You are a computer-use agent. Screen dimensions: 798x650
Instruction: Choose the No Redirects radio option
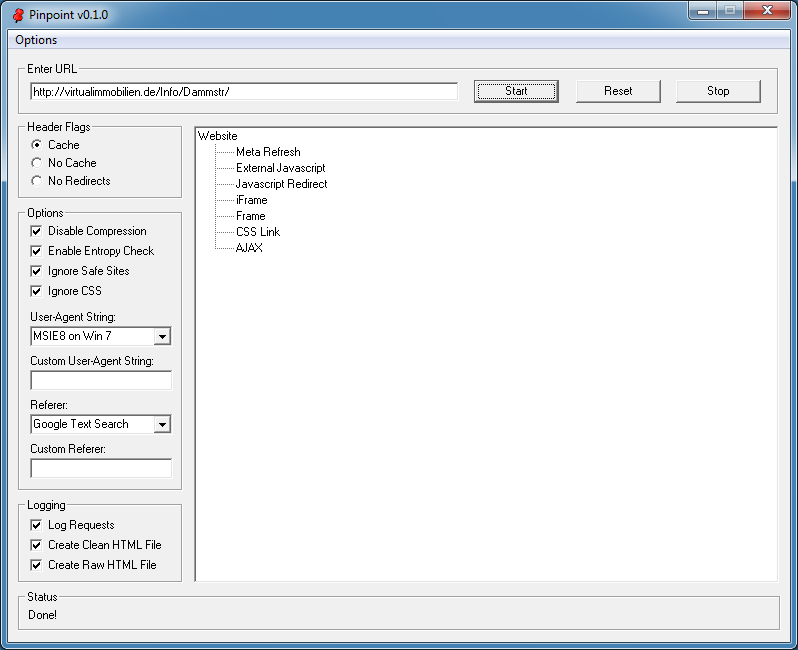(x=37, y=181)
